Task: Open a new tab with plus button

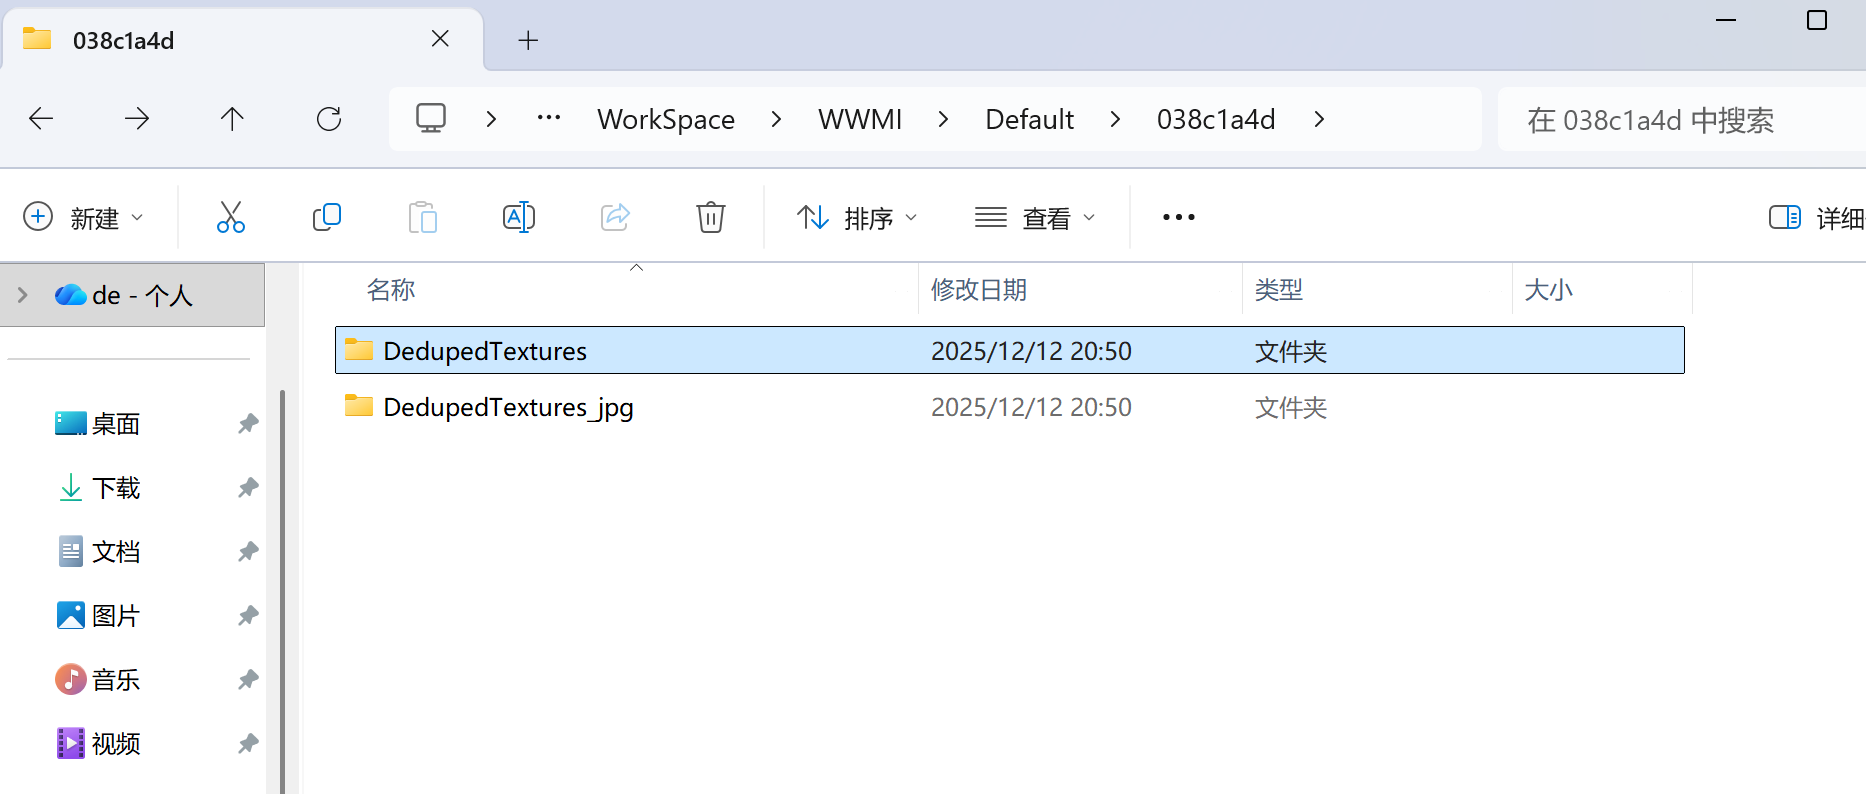Action: (x=528, y=40)
